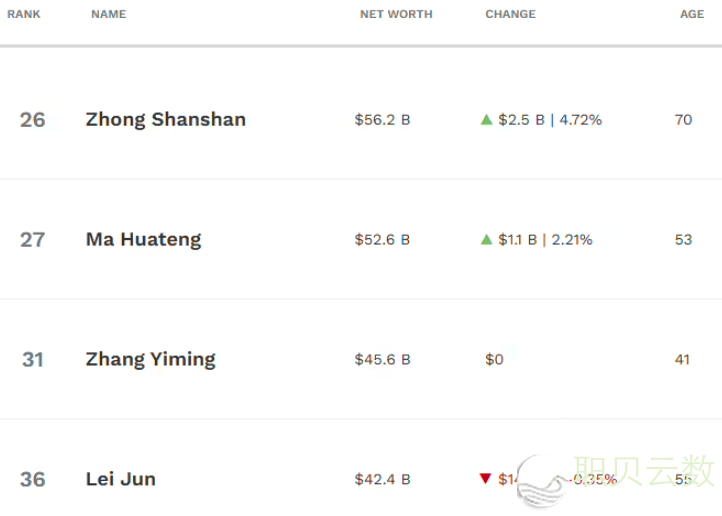
Task: Click the $2.5 B | 4.72% change text
Action: point(550,120)
